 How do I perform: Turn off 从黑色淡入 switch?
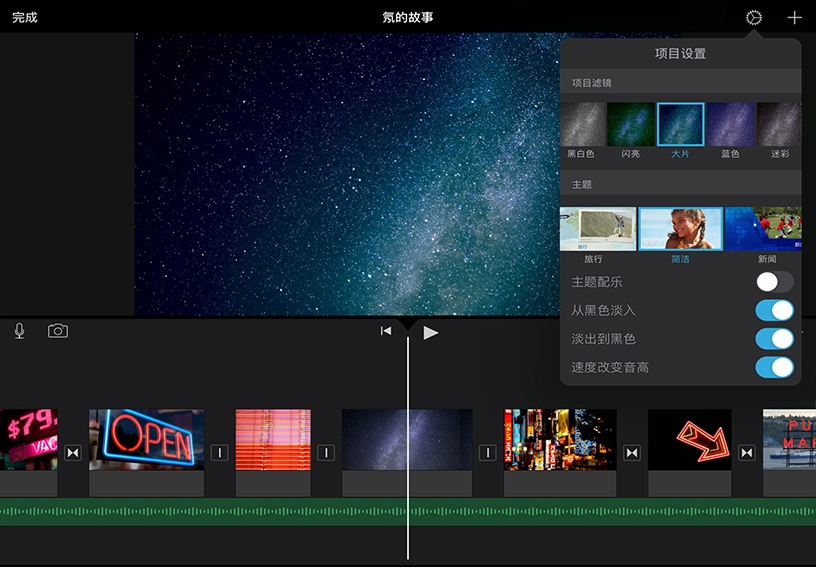coord(774,310)
